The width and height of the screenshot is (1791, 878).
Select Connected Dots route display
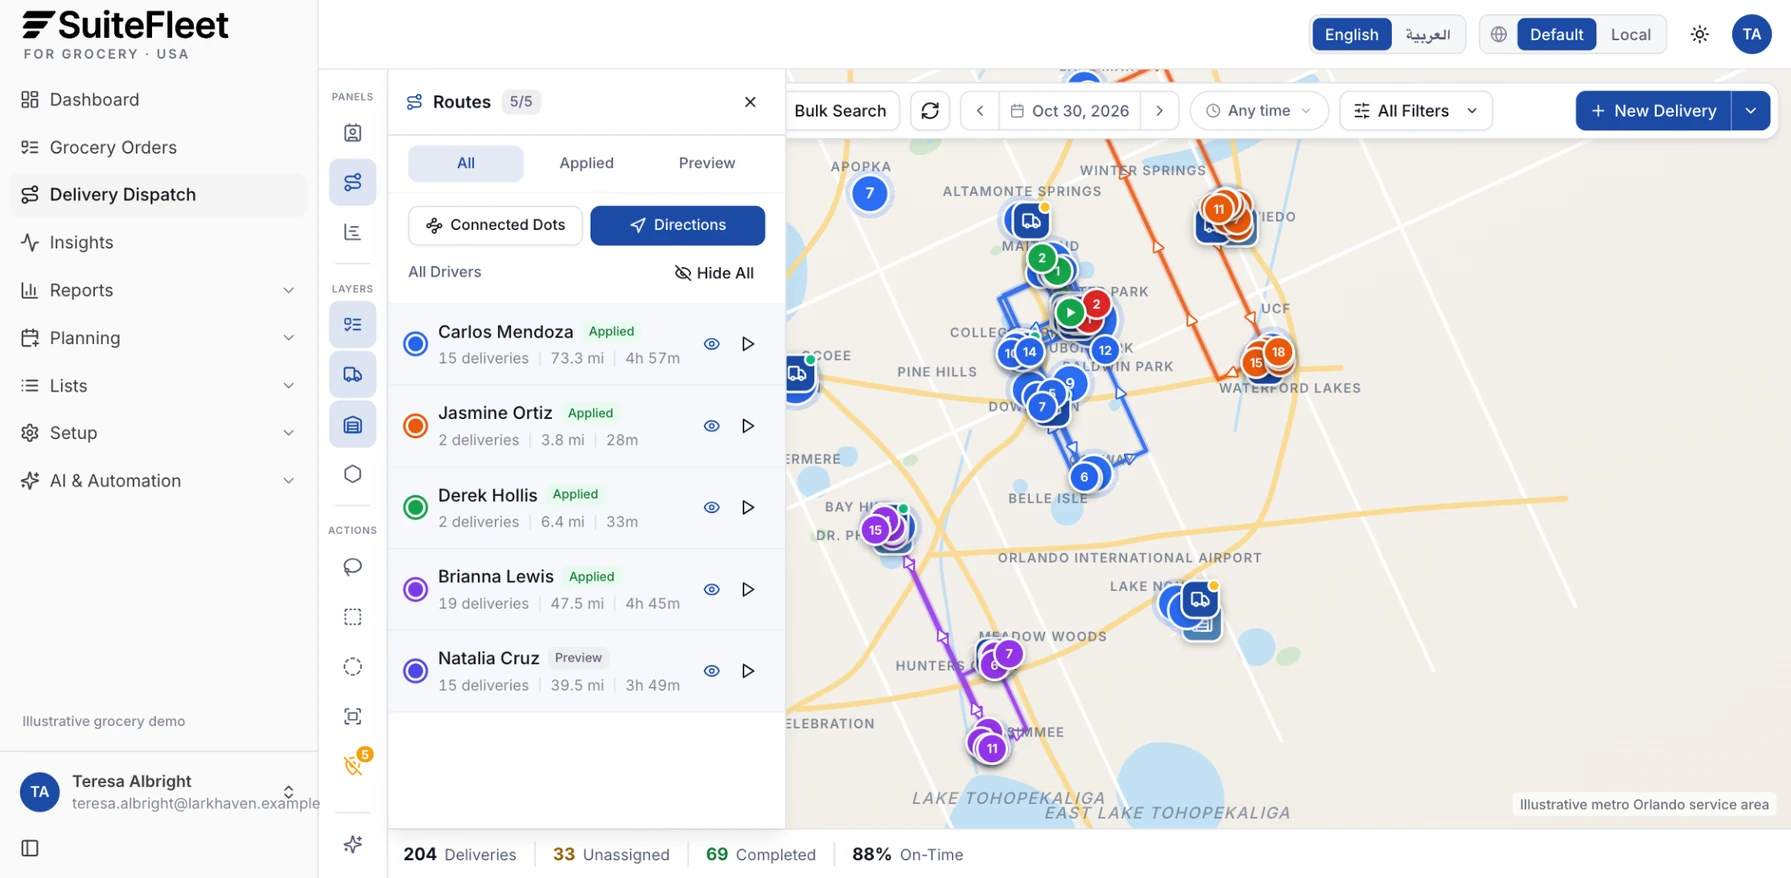pos(495,225)
